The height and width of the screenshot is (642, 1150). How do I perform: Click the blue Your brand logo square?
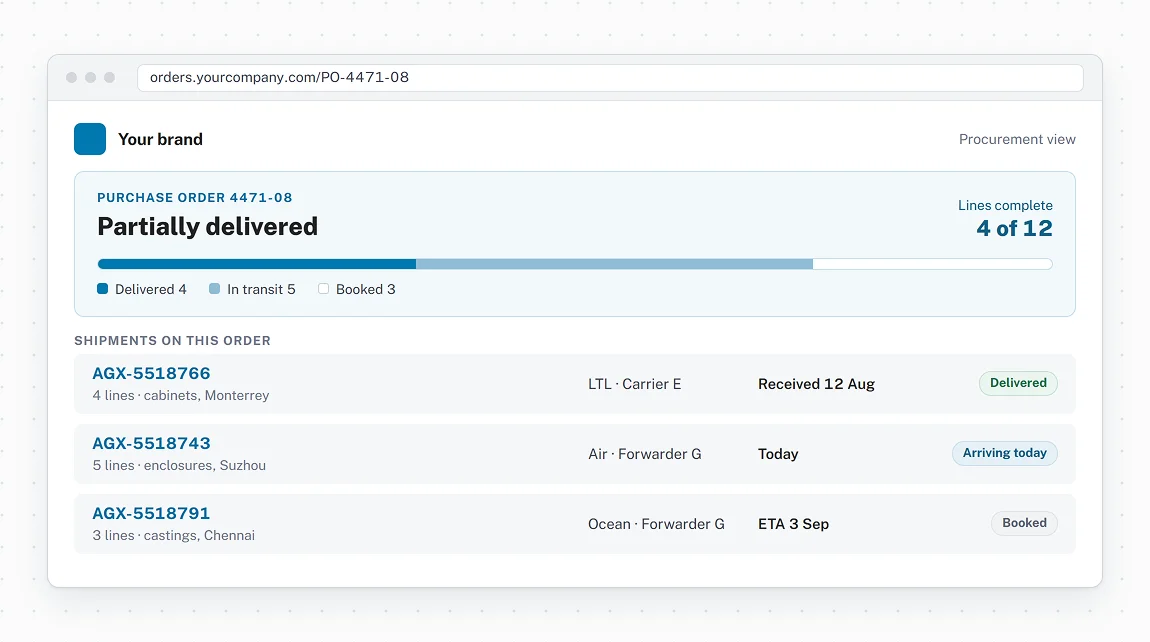(x=90, y=139)
